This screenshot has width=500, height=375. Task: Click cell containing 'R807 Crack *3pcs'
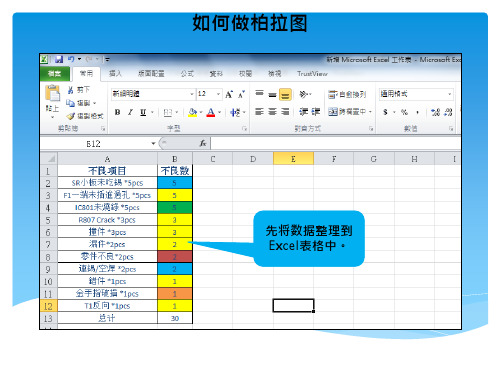[x=107, y=220]
